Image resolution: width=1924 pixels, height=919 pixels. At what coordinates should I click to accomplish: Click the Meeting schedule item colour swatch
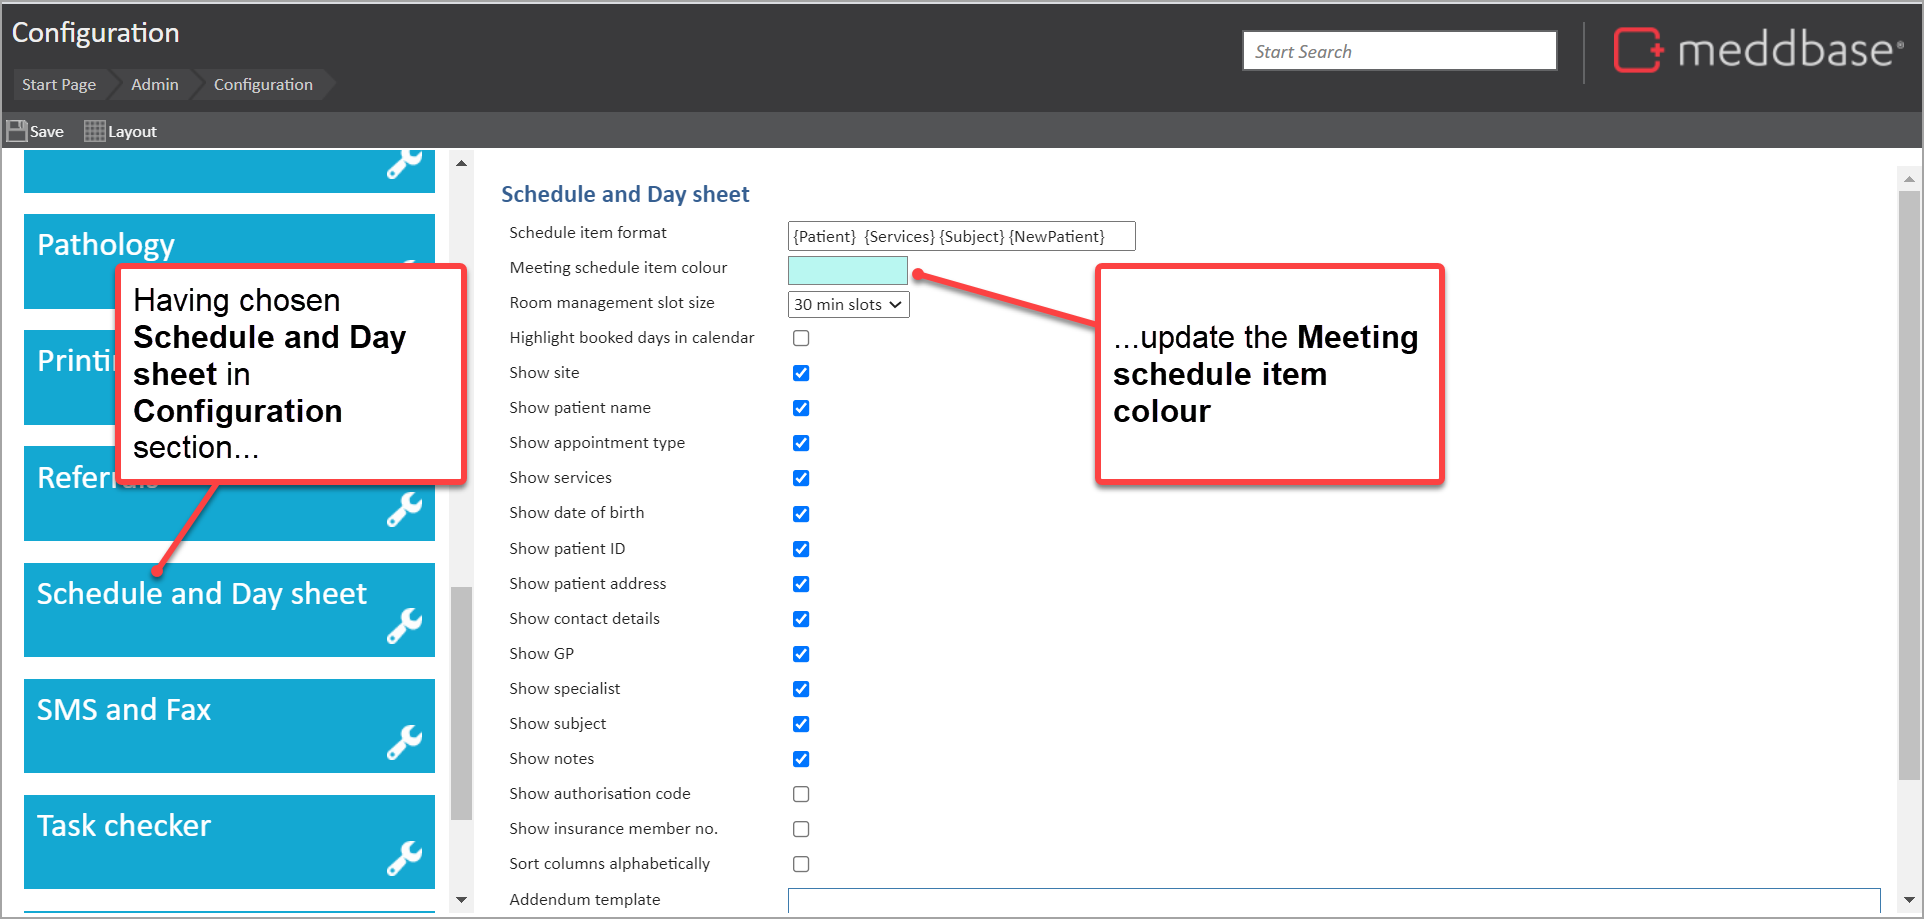[847, 270]
